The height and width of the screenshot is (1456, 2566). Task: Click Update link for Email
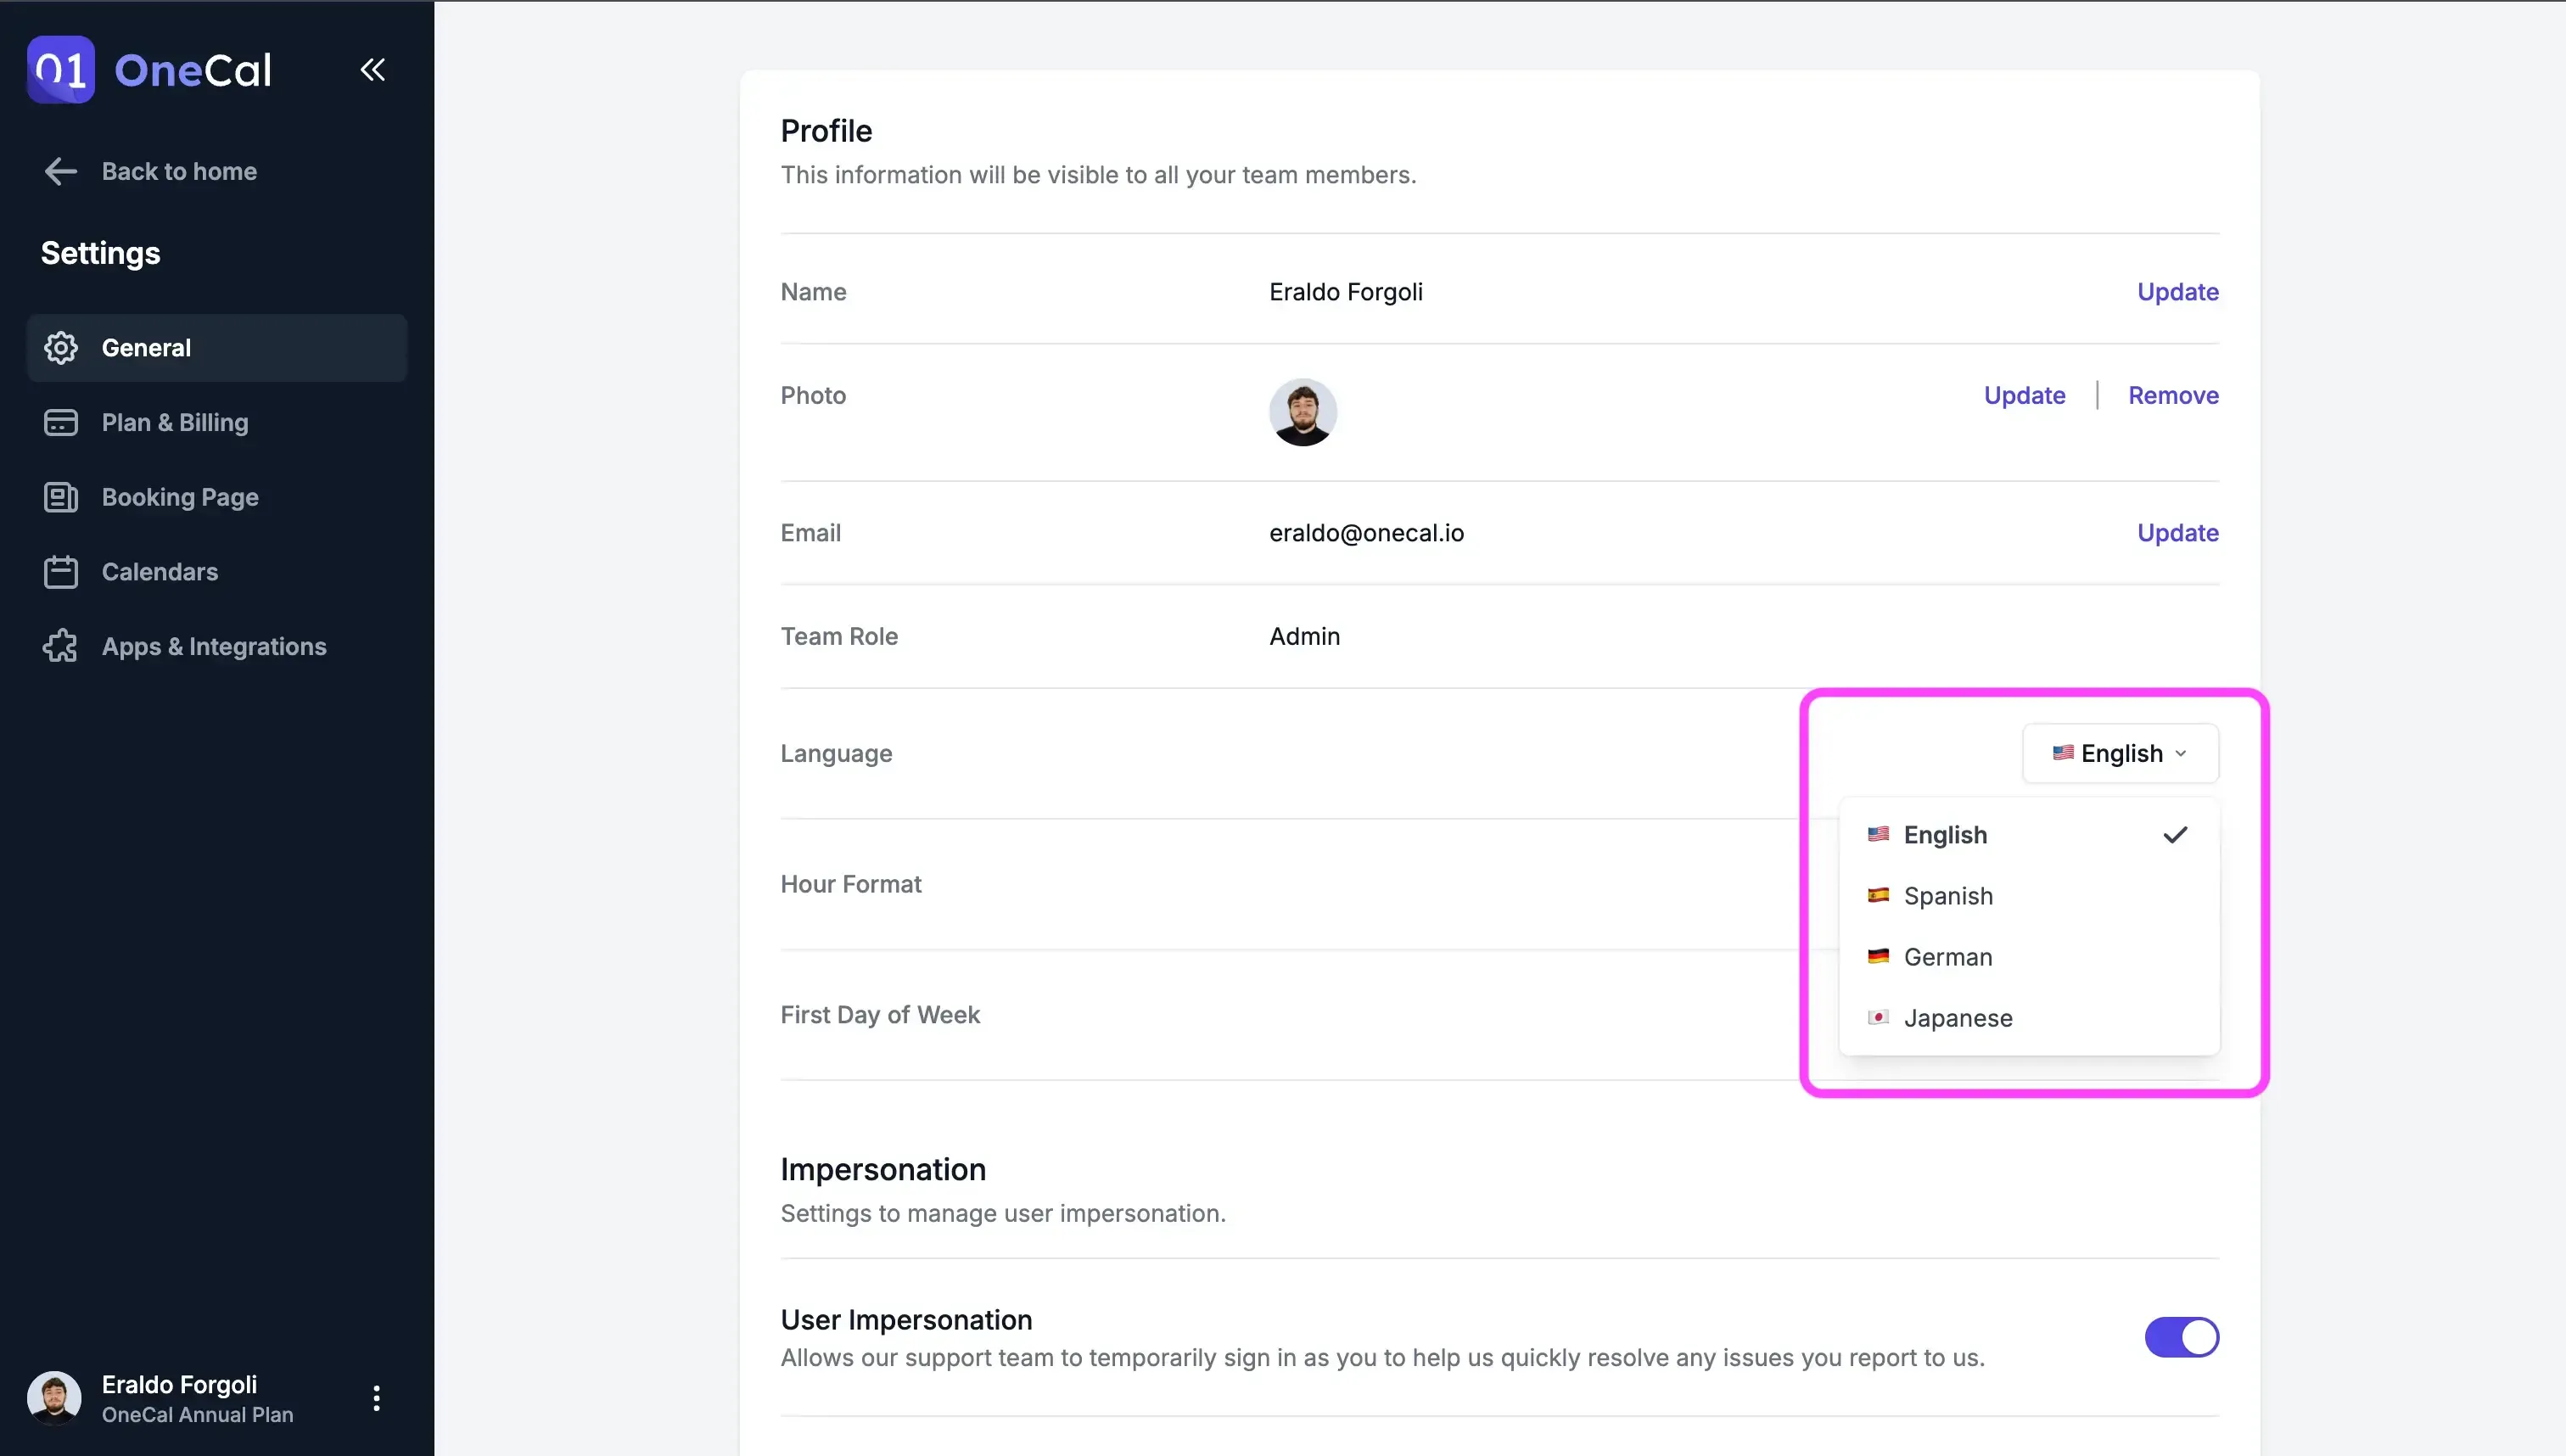(2177, 533)
